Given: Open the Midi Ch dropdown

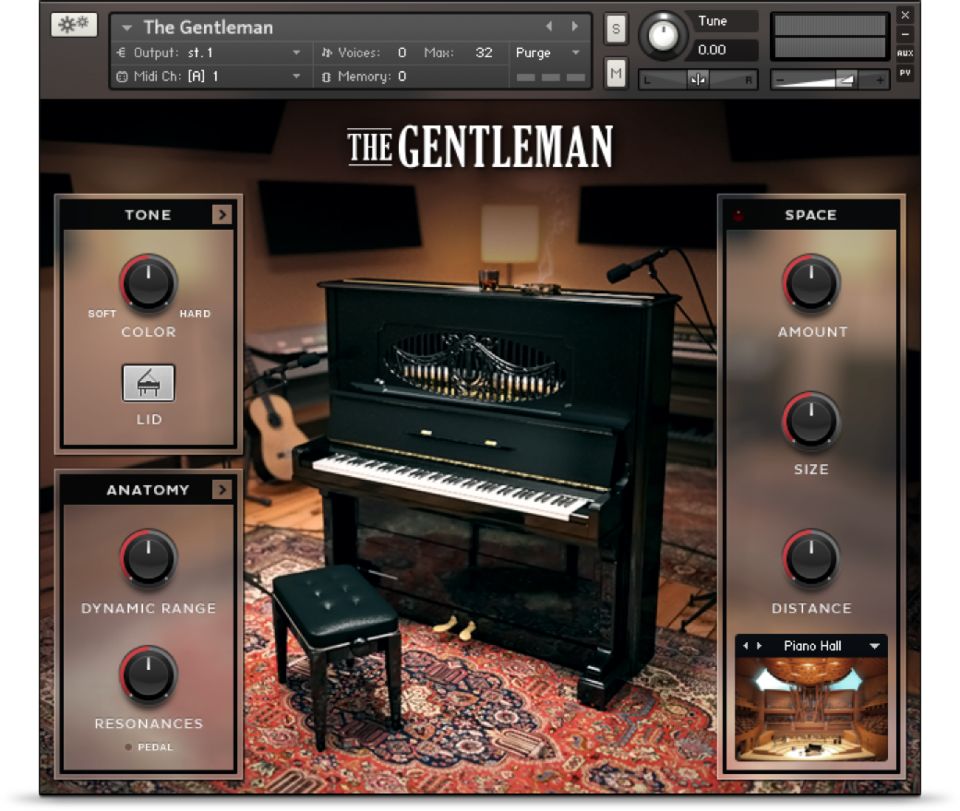Looking at the screenshot, I should (296, 75).
